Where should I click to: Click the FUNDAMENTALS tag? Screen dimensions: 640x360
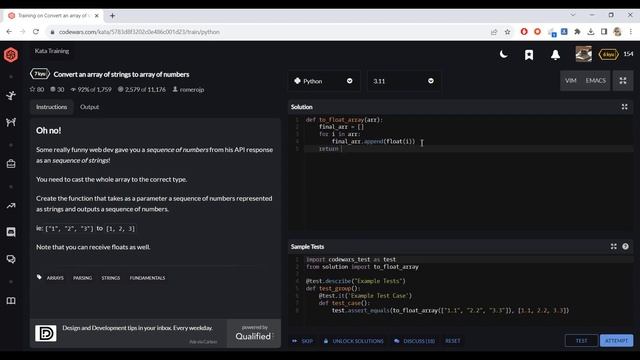tap(147, 278)
